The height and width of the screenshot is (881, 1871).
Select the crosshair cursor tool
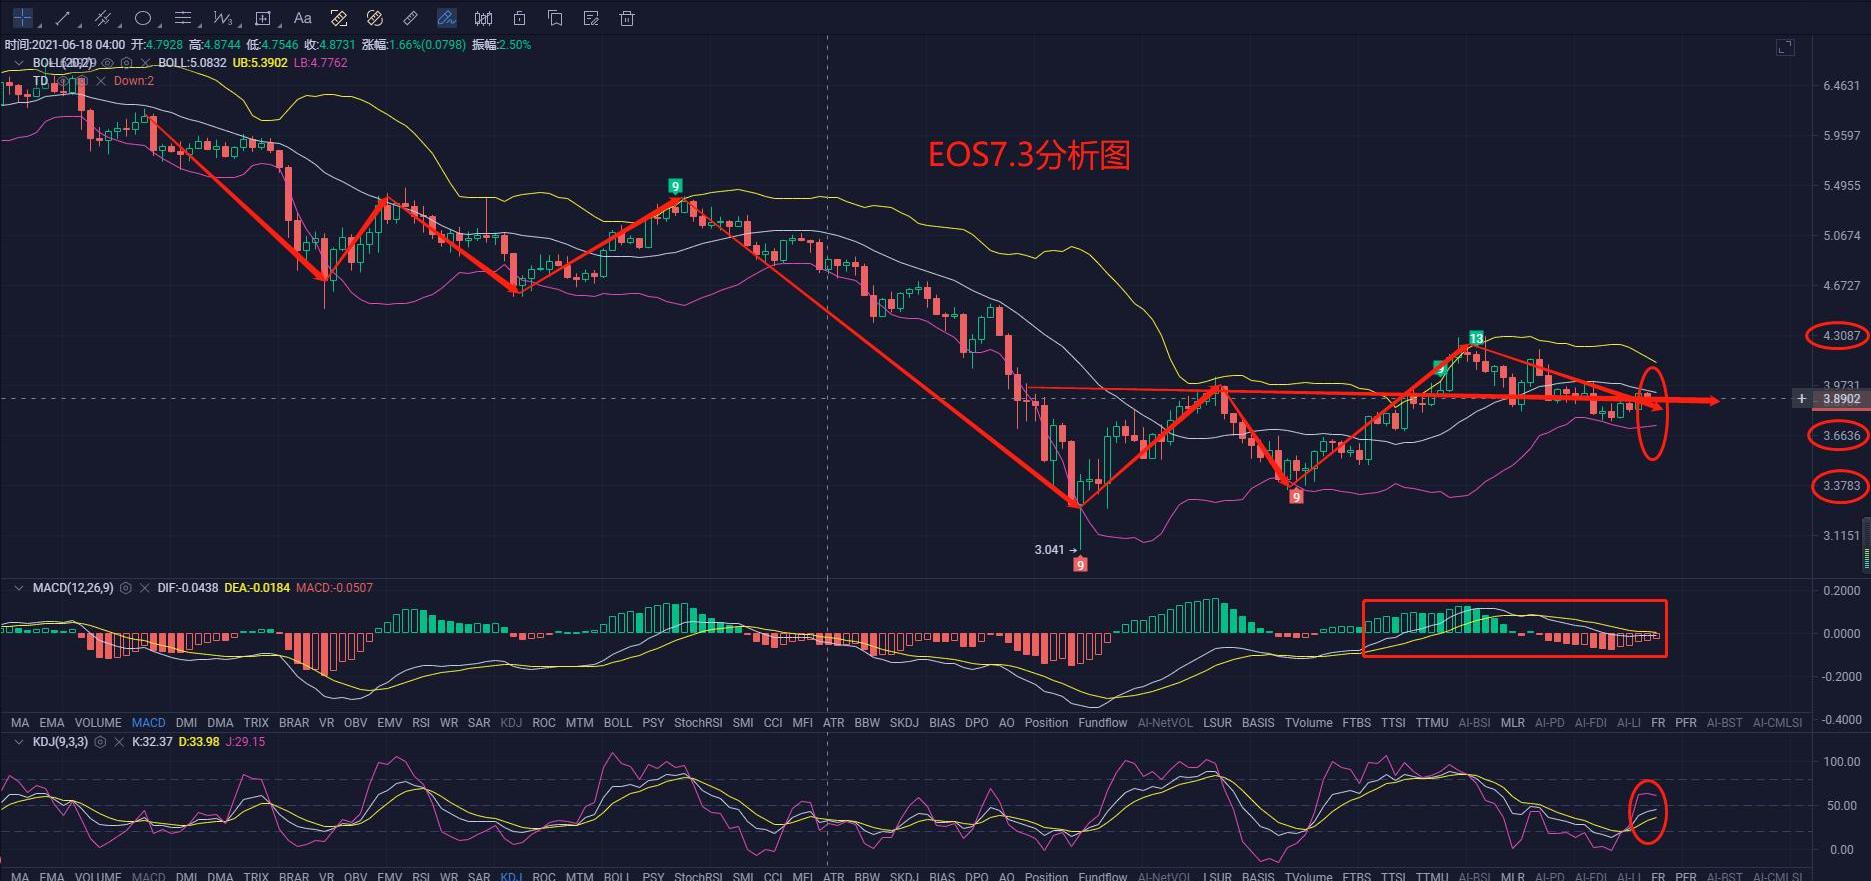(x=22, y=18)
